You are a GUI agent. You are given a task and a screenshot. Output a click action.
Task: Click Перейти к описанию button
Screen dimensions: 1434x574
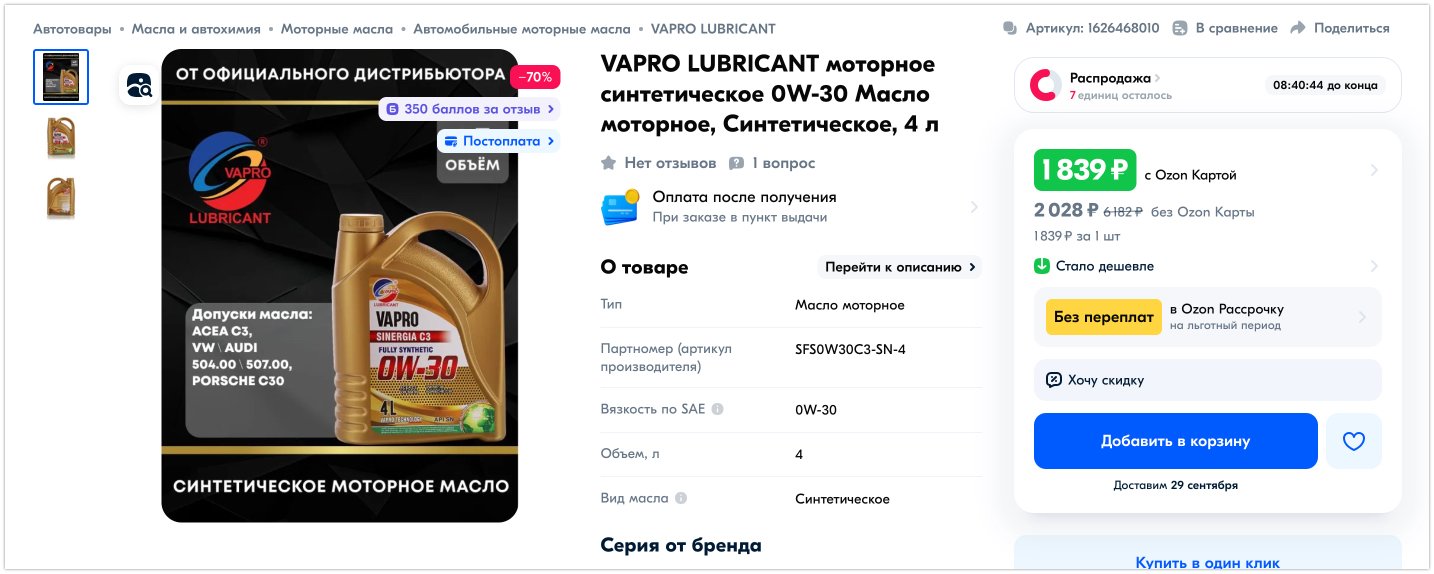click(900, 267)
